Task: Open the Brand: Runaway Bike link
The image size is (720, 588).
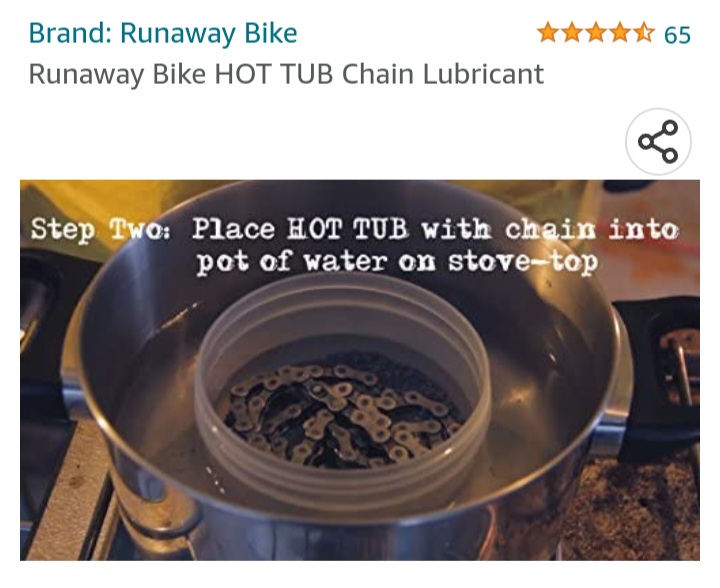Action: [163, 34]
